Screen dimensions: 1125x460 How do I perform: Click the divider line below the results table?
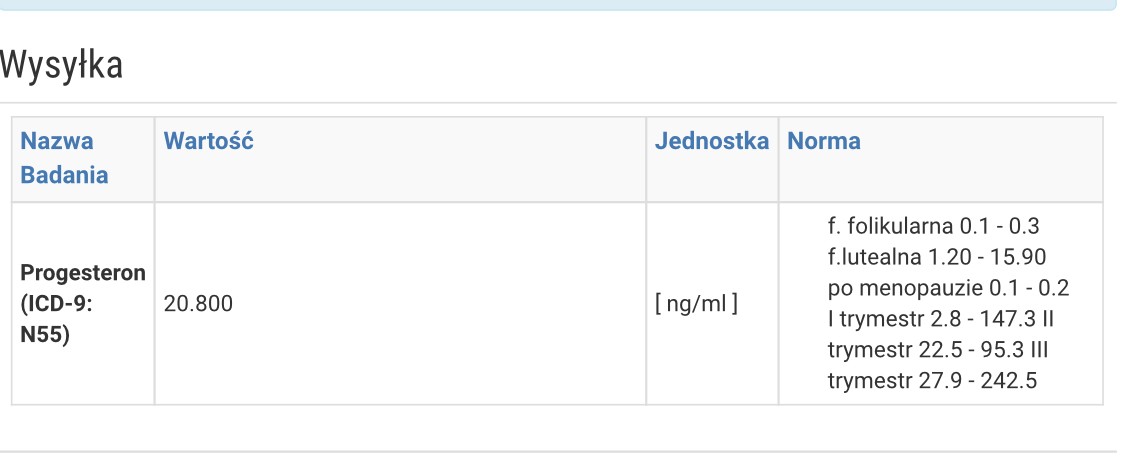(x=558, y=452)
